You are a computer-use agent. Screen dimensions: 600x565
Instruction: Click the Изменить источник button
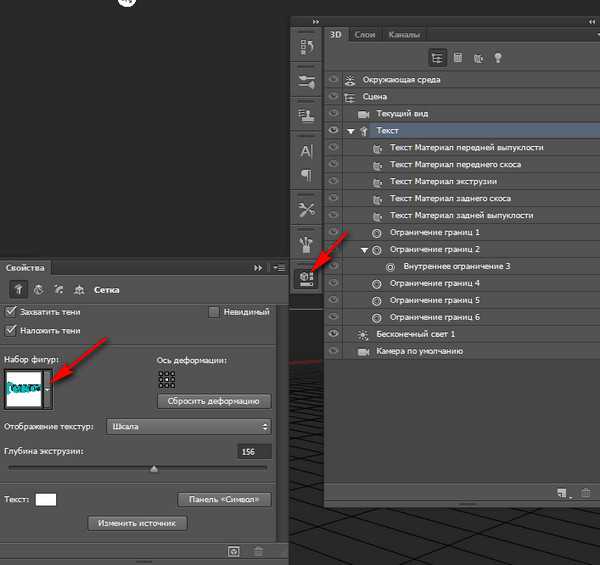(137, 523)
